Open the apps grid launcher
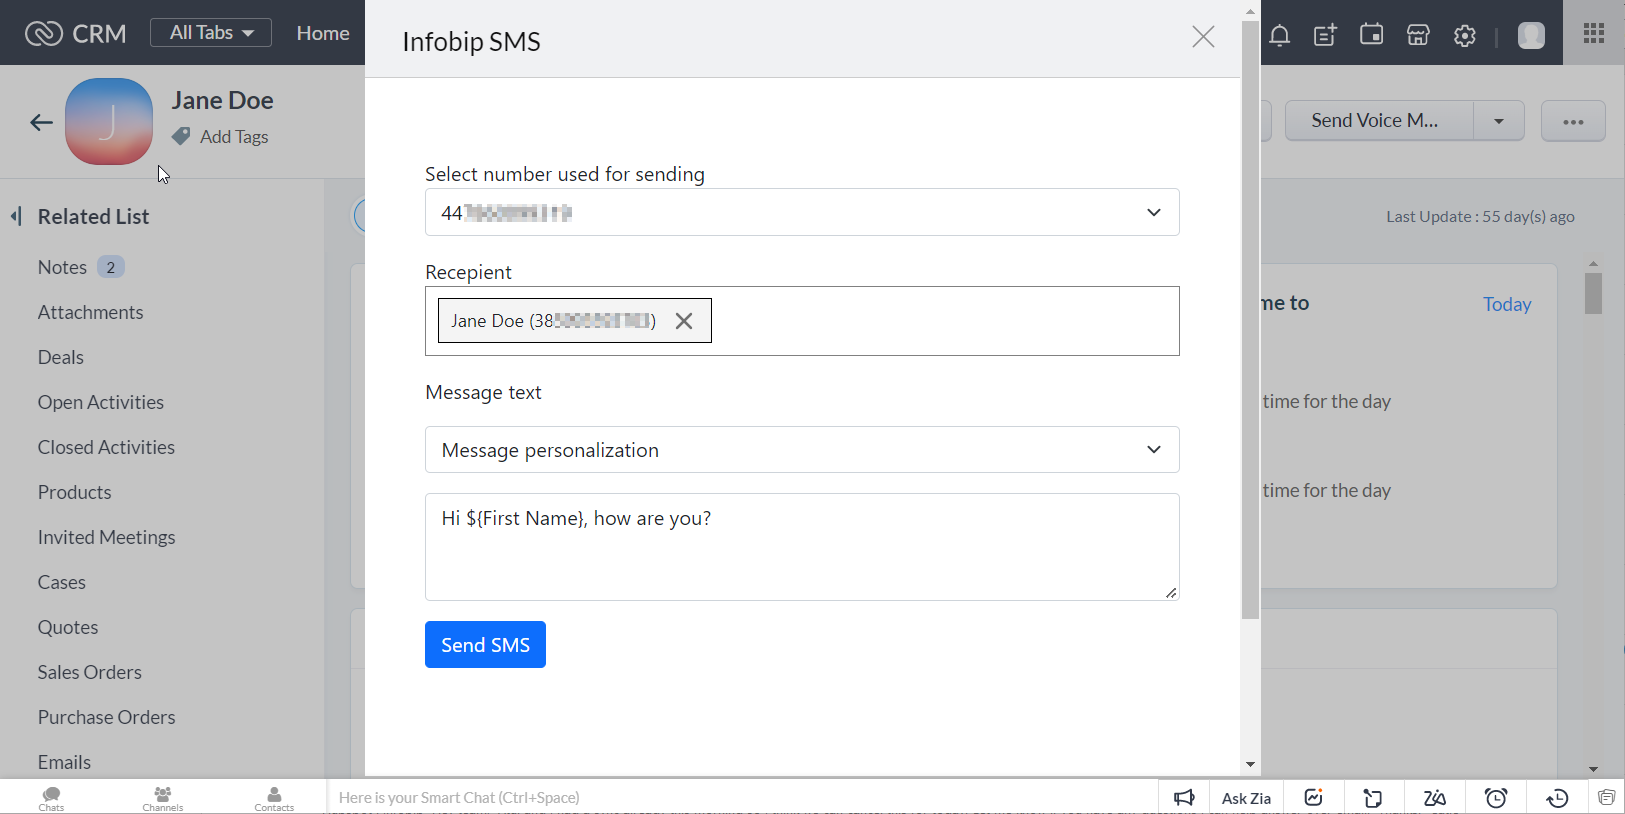Screen dimensions: 1625x814 1594,33
